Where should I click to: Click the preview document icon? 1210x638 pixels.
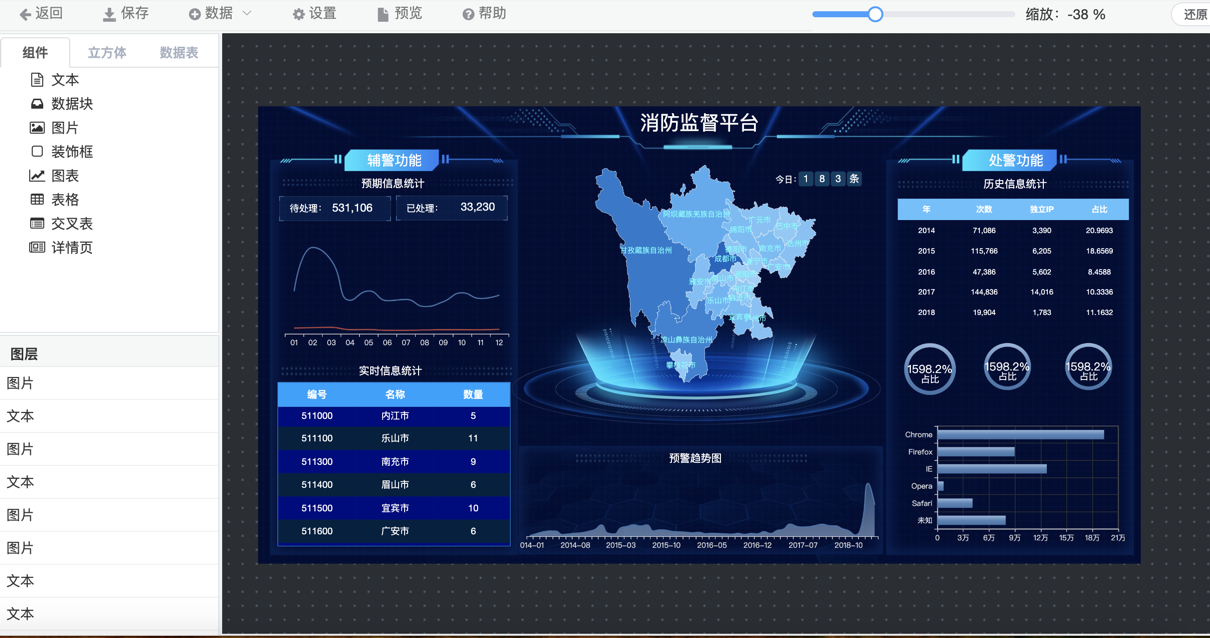point(382,14)
